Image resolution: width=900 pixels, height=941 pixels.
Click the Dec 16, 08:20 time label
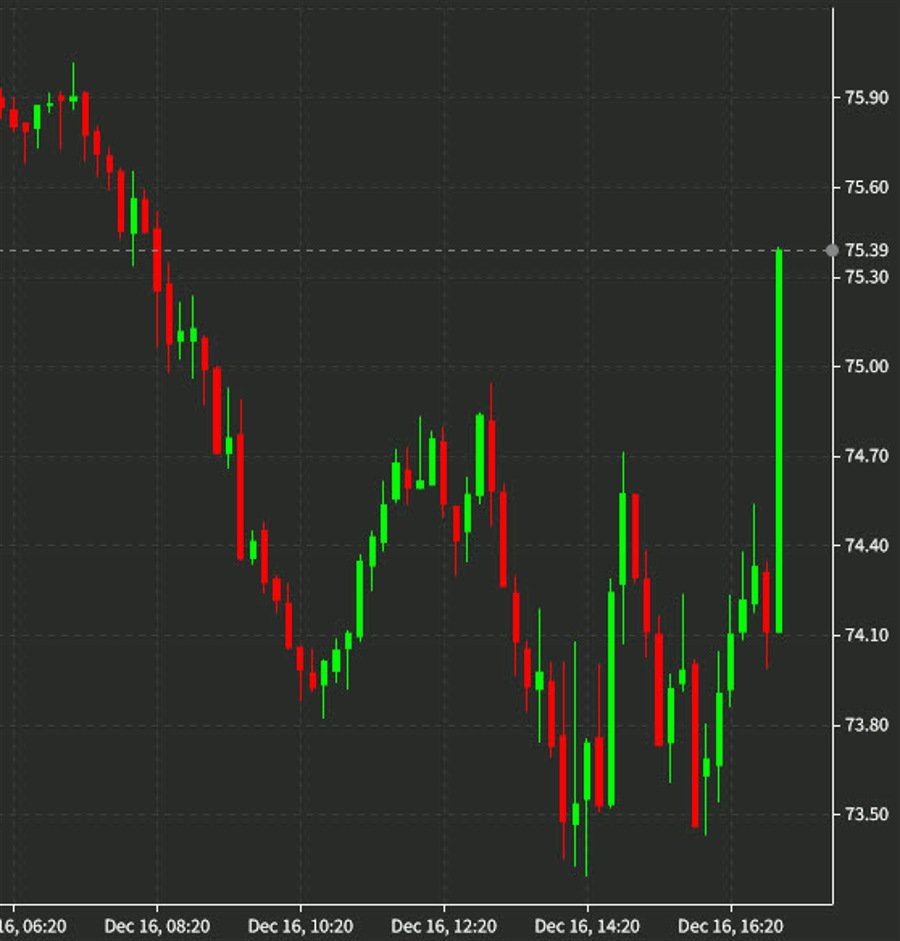157,926
